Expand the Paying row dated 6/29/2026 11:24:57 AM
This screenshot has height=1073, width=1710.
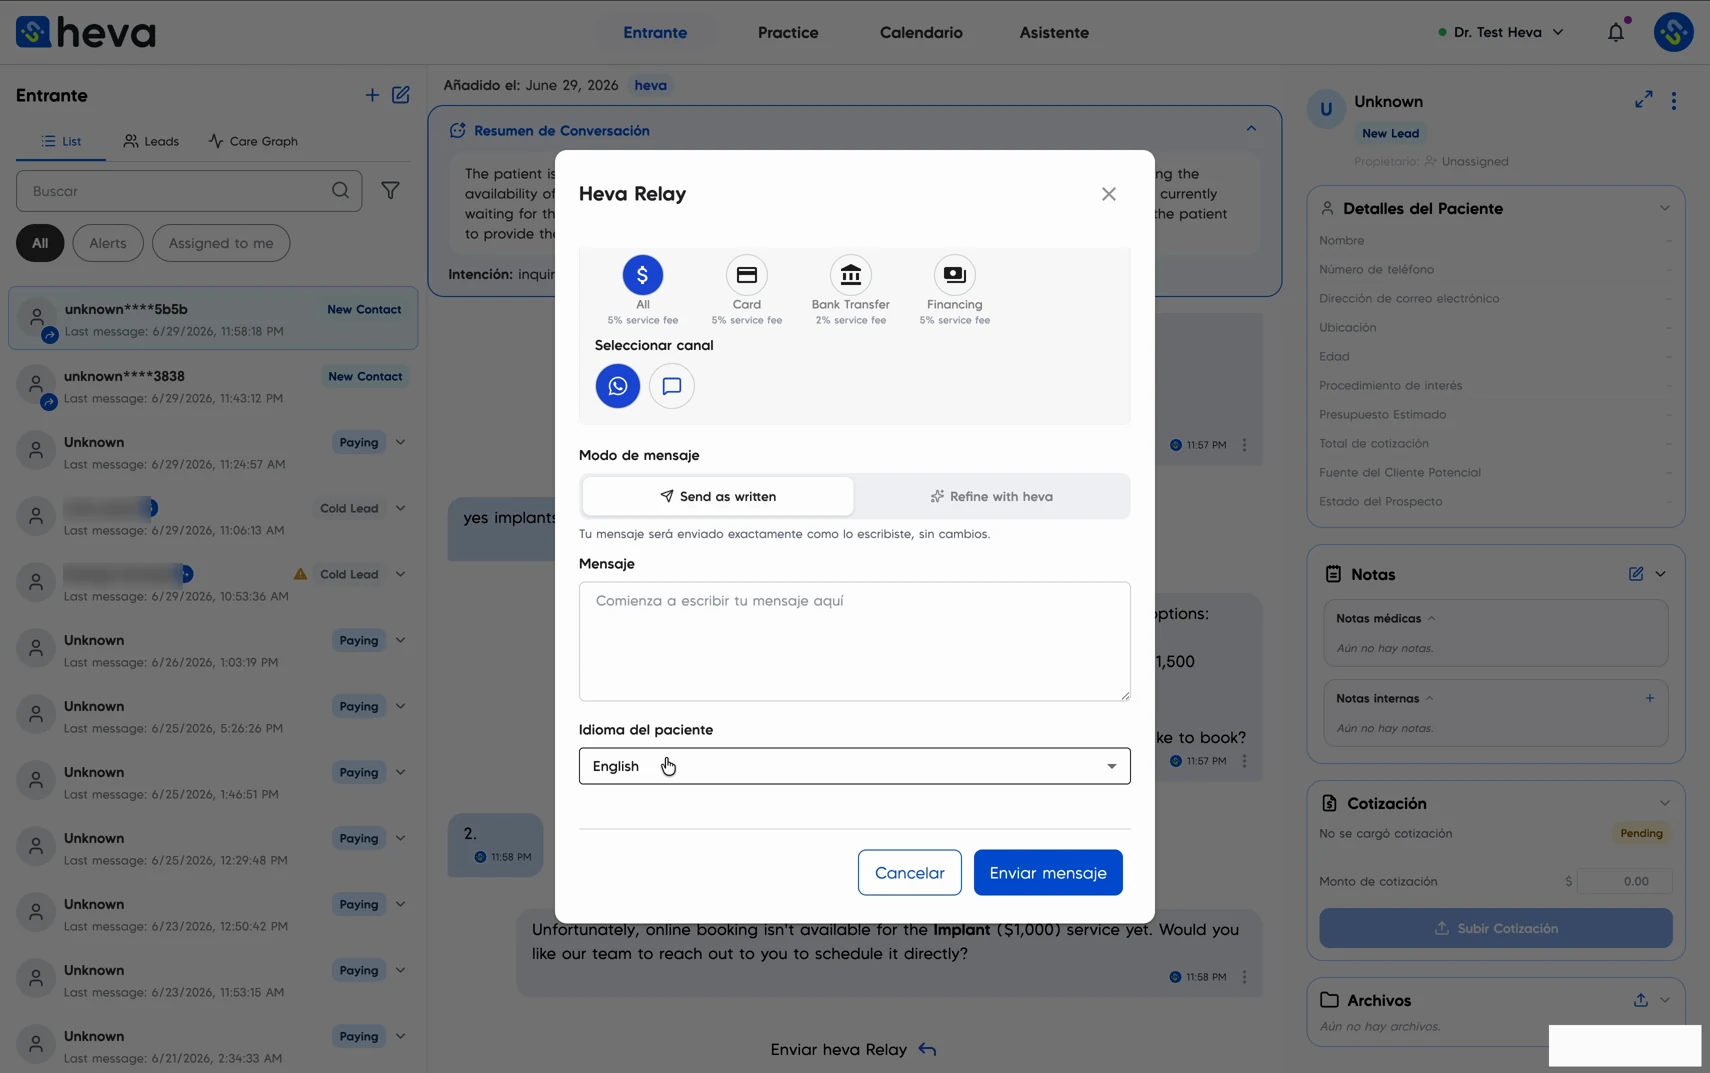click(400, 442)
